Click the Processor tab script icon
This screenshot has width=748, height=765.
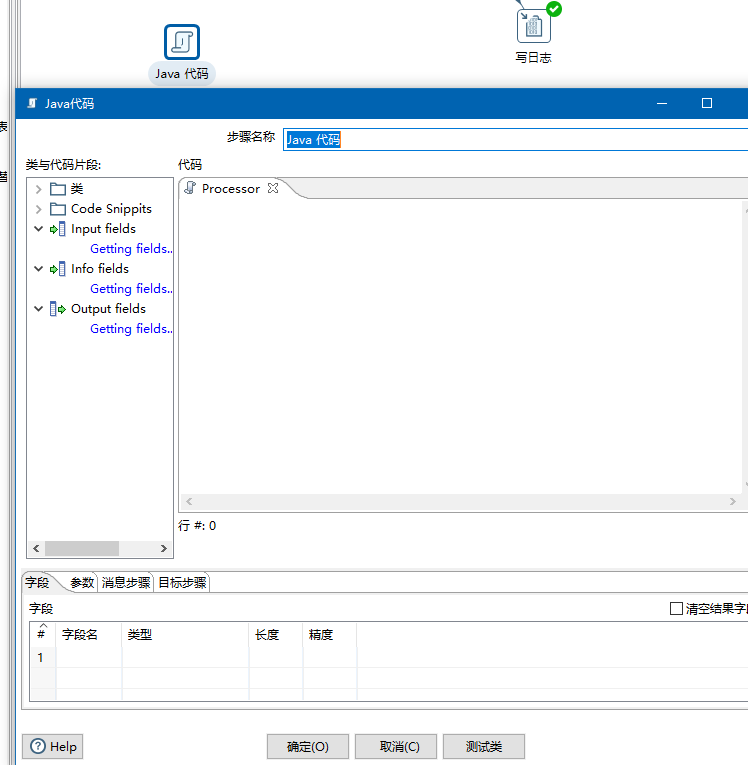(x=190, y=188)
